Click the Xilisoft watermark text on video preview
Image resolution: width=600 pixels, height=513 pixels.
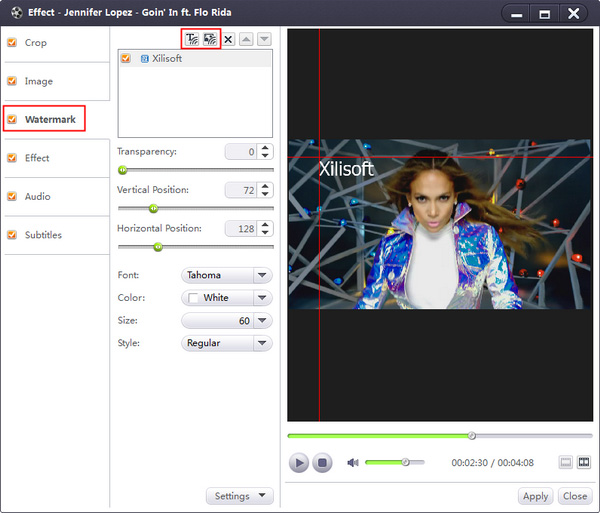point(346,169)
